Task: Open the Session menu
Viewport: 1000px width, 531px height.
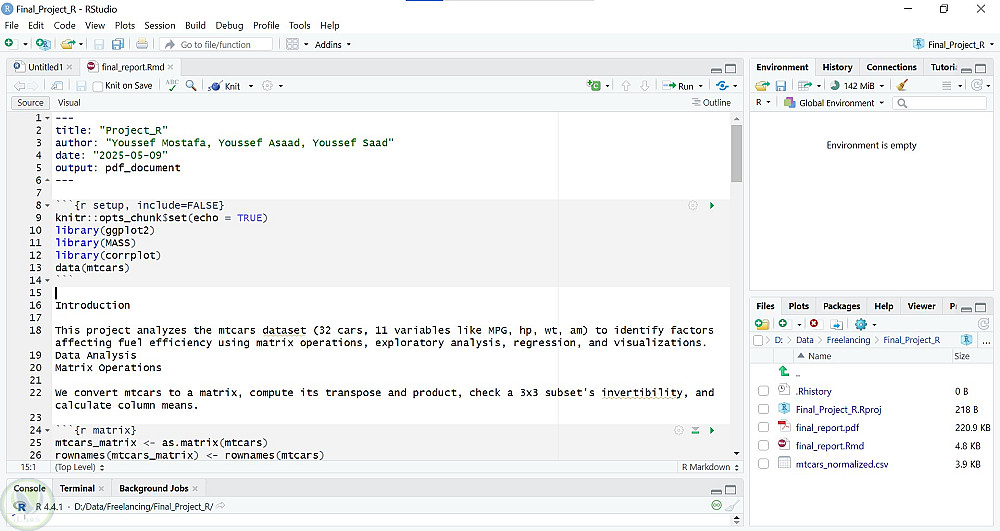Action: pyautogui.click(x=159, y=25)
